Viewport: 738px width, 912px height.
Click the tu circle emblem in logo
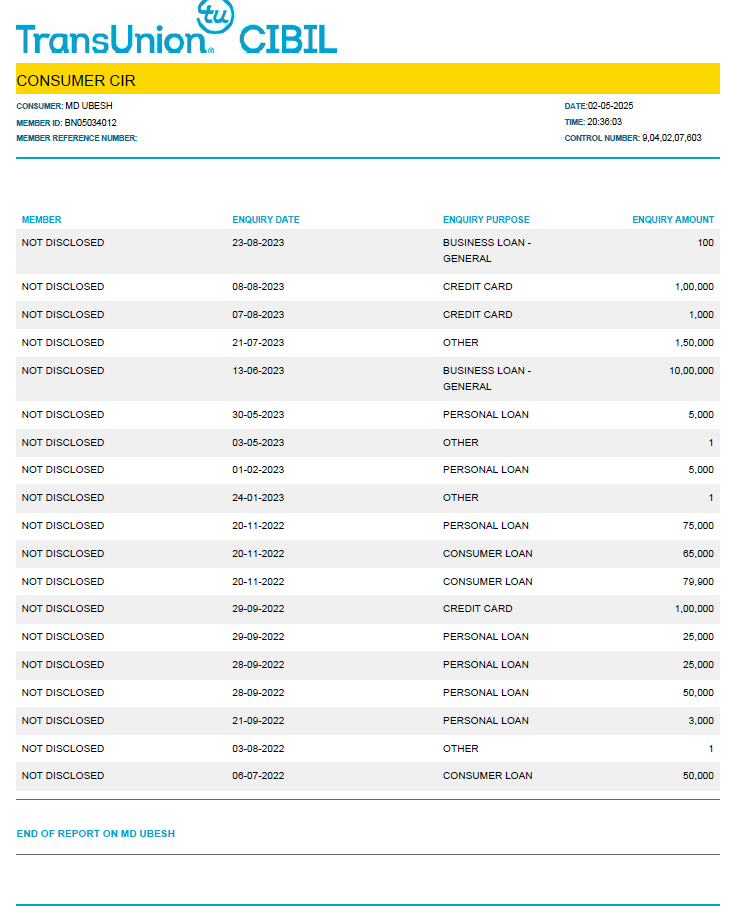(x=215, y=15)
